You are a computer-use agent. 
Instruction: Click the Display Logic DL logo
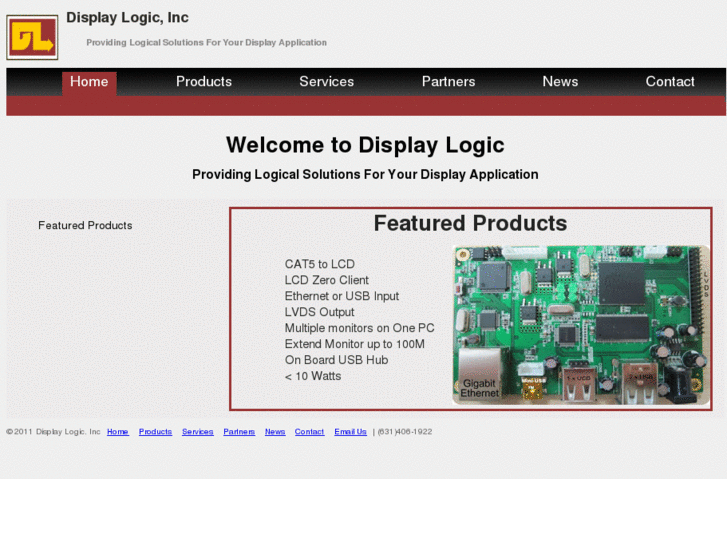tap(32, 37)
